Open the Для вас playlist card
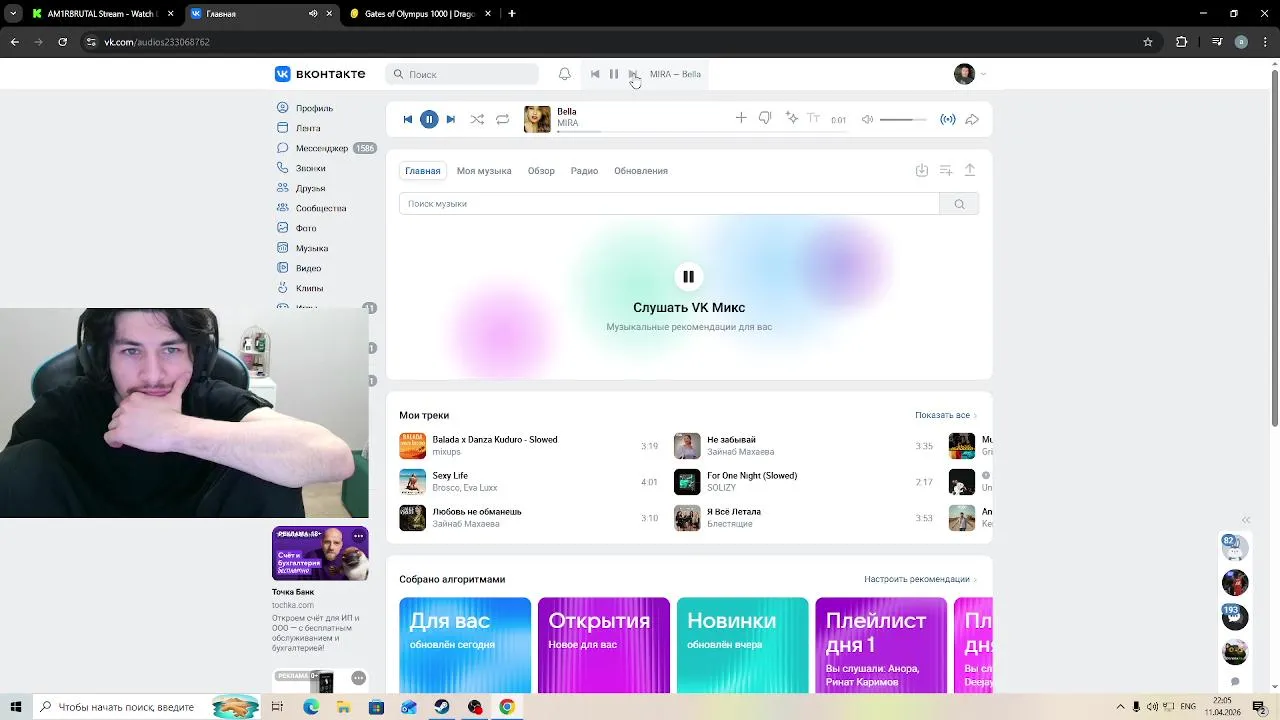The height and width of the screenshot is (720, 1280). 465,645
